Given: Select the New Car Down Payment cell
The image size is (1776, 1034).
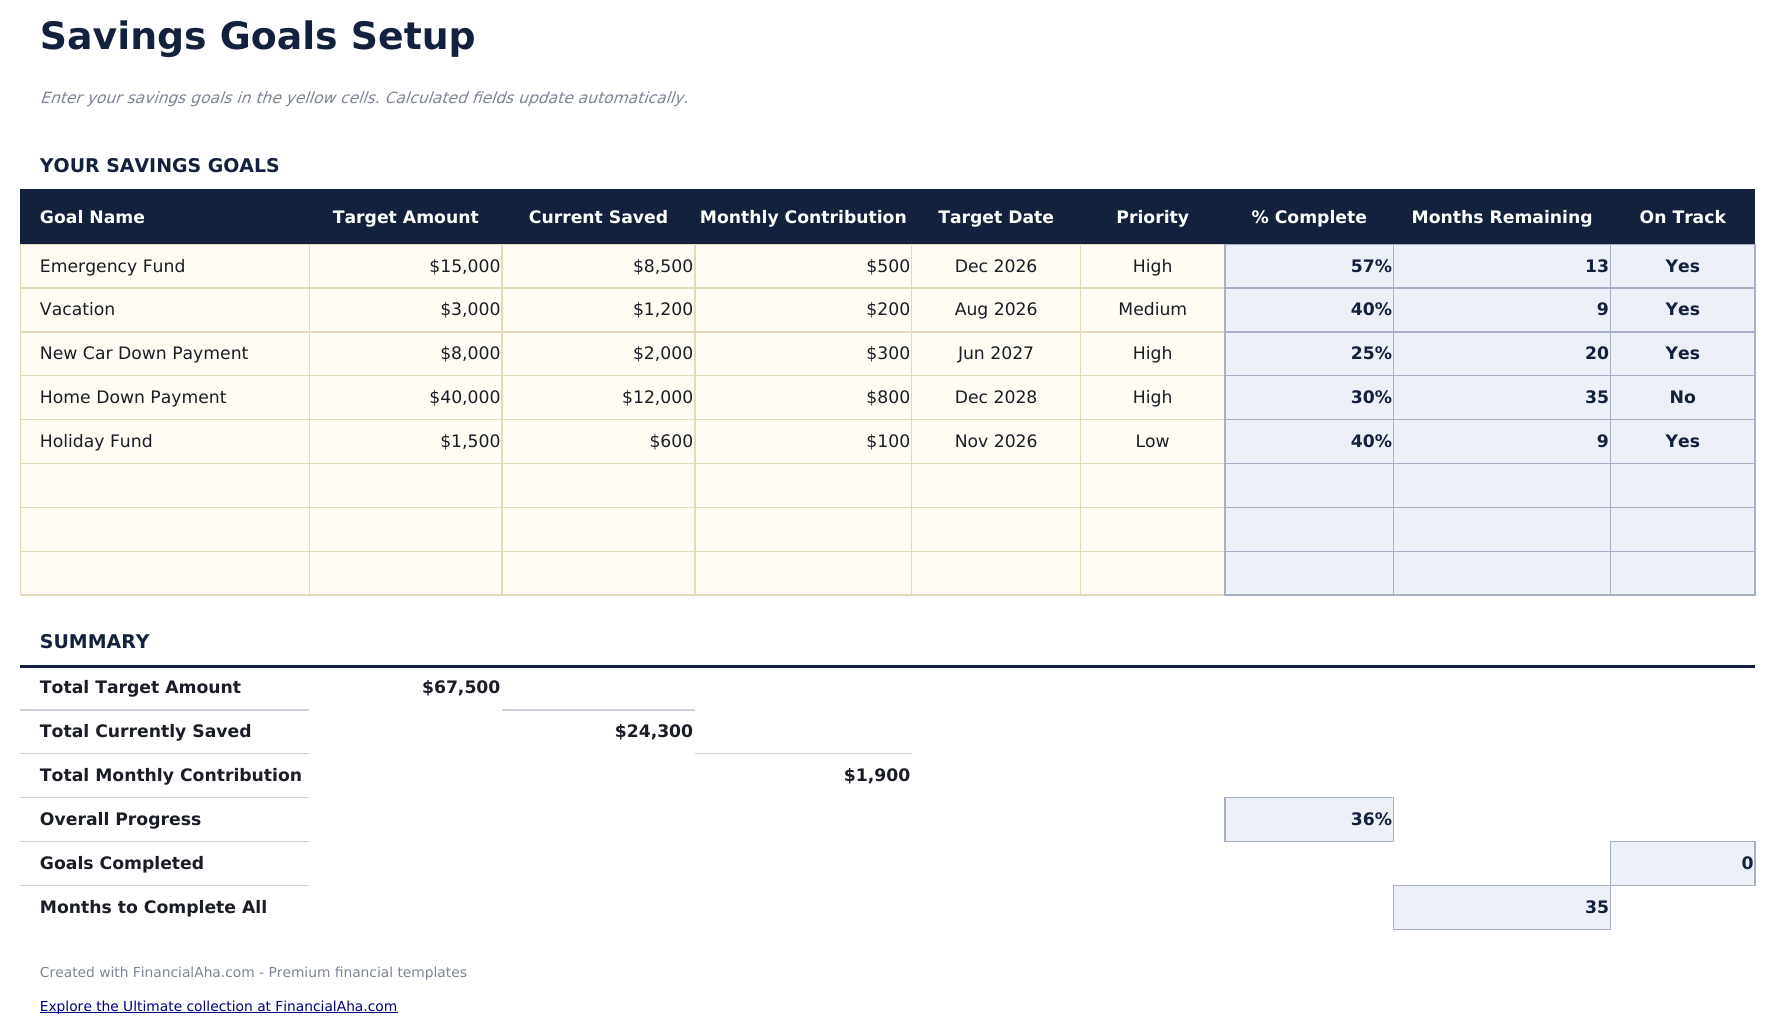Looking at the screenshot, I should tap(143, 353).
